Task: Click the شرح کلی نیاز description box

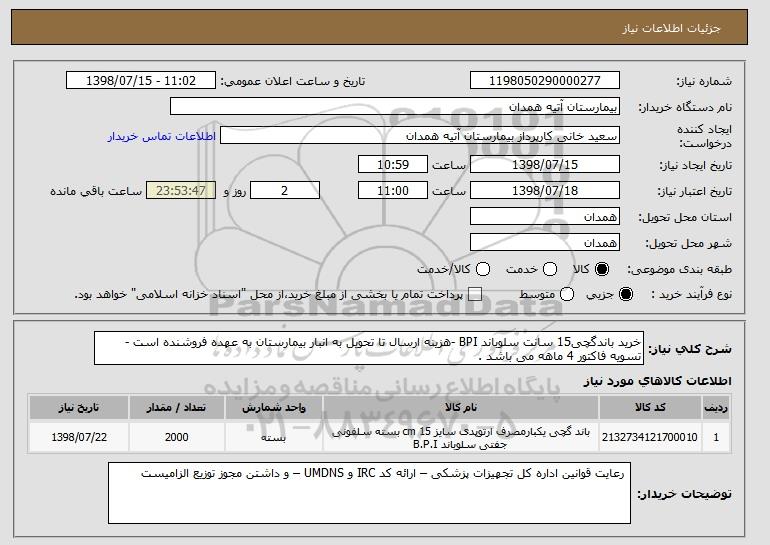Action: 369,348
